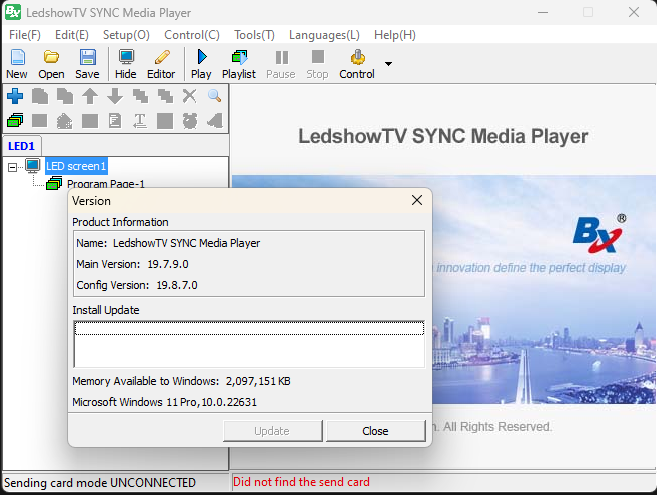Open the Control(C) menu
This screenshot has height=495, width=657.
point(191,35)
